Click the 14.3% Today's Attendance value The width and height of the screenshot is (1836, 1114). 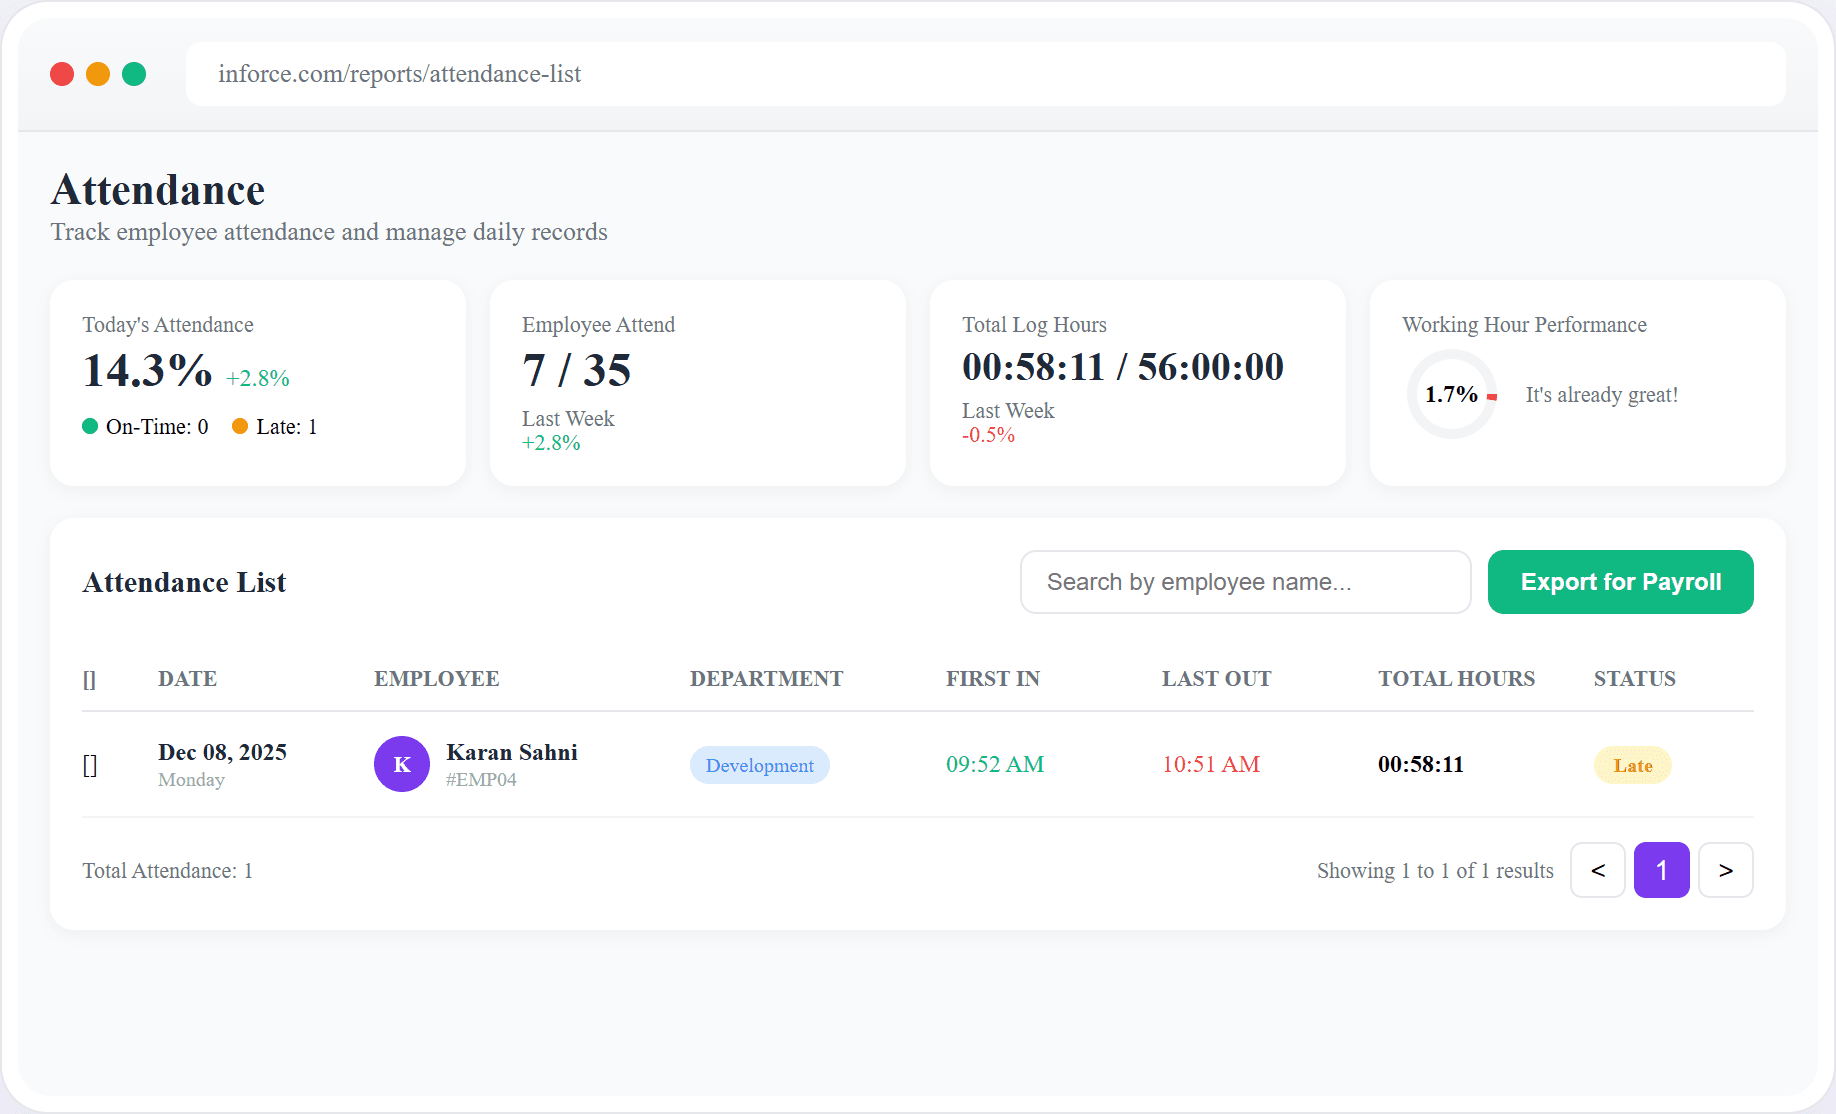pyautogui.click(x=148, y=371)
